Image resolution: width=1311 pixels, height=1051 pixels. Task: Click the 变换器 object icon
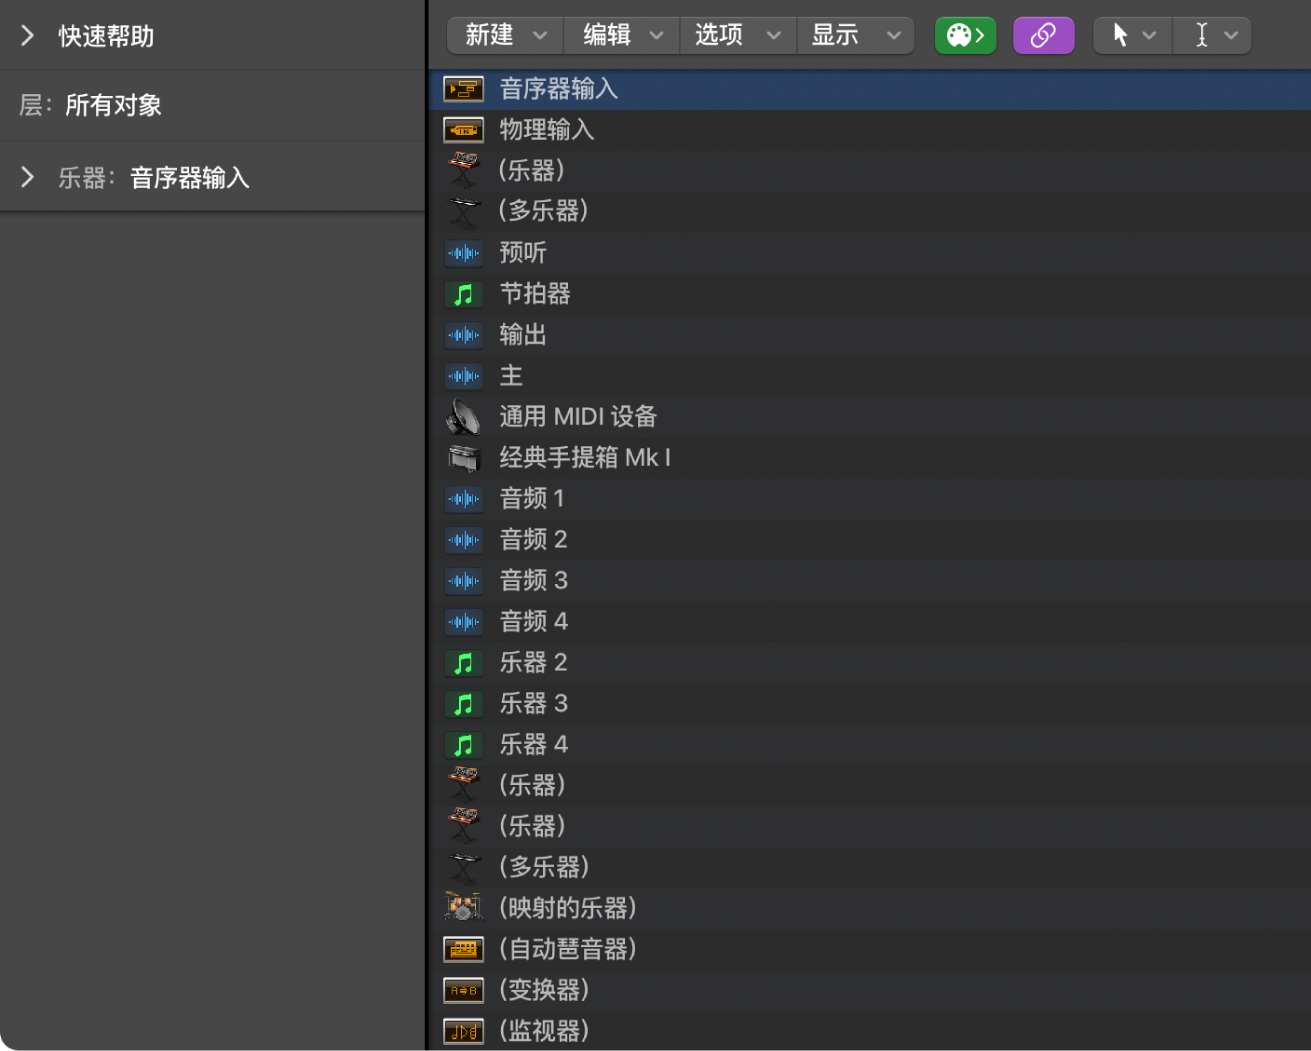463,989
